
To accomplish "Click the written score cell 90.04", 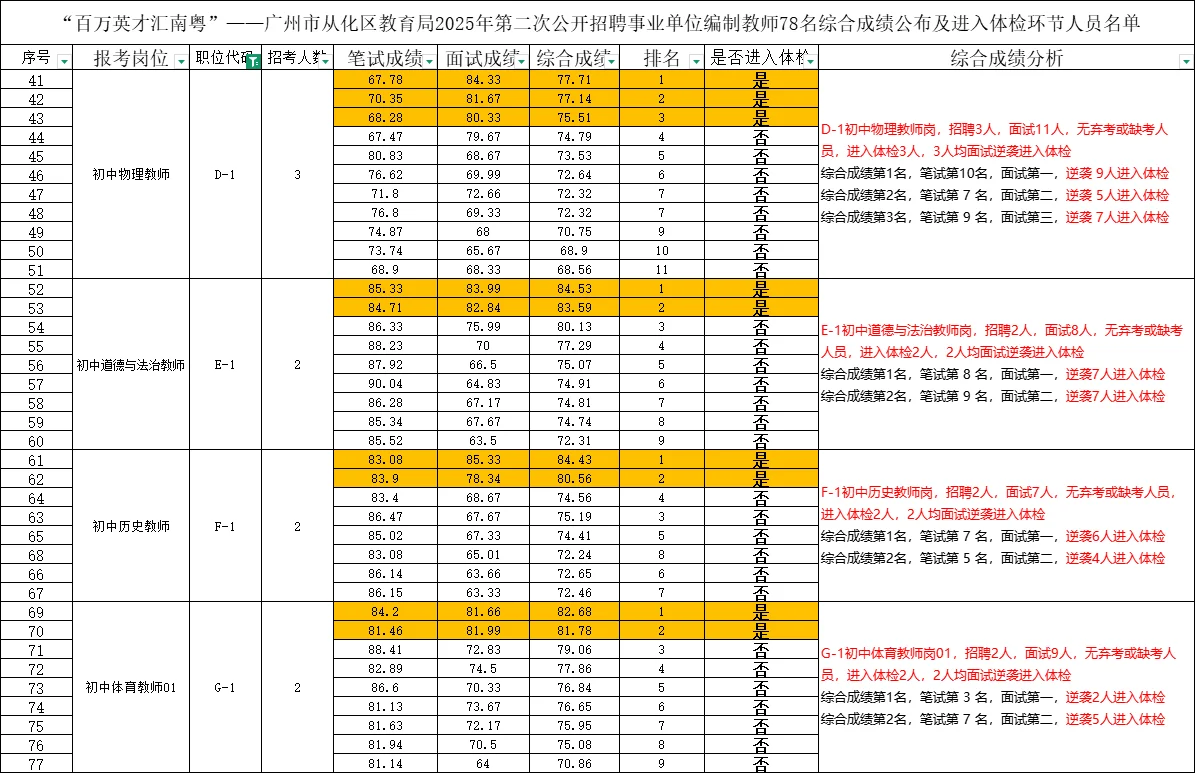I will point(386,383).
